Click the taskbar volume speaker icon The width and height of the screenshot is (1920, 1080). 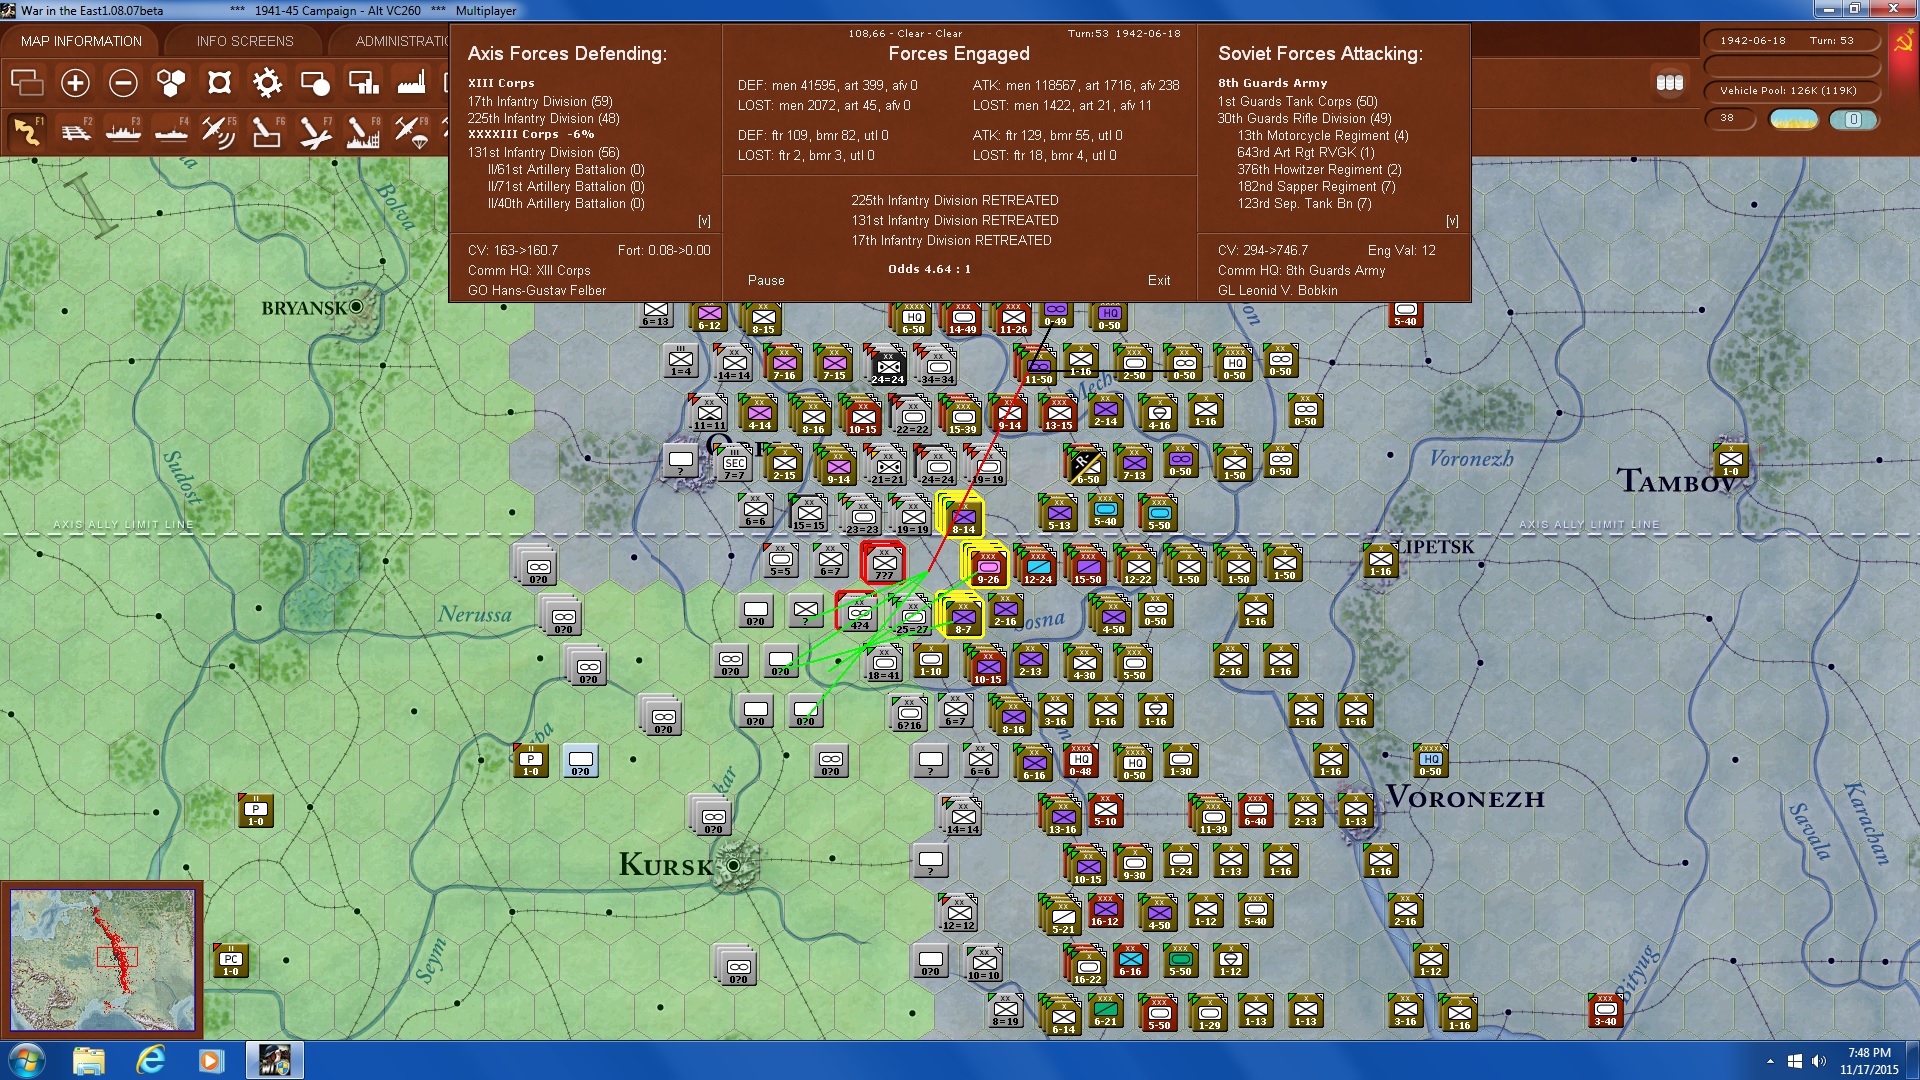click(x=1818, y=1061)
